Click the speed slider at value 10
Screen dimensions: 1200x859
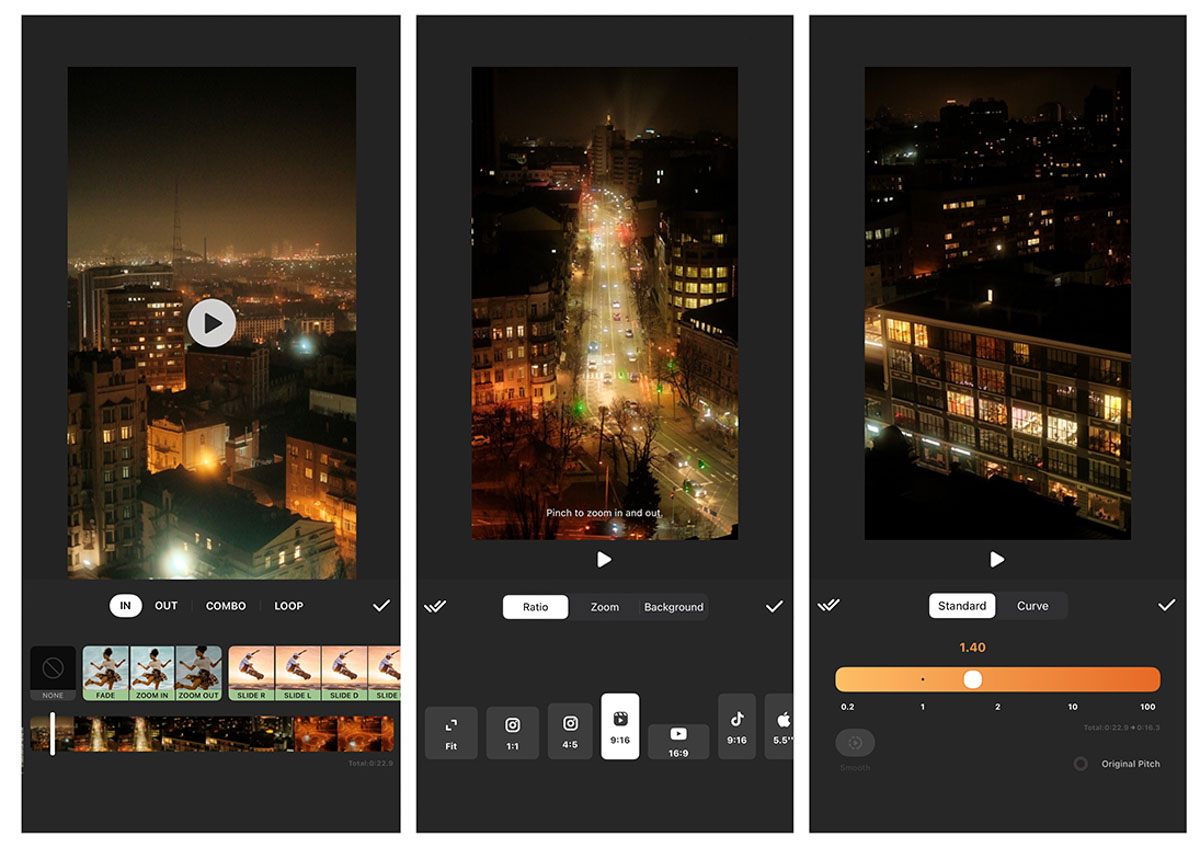(x=1073, y=680)
